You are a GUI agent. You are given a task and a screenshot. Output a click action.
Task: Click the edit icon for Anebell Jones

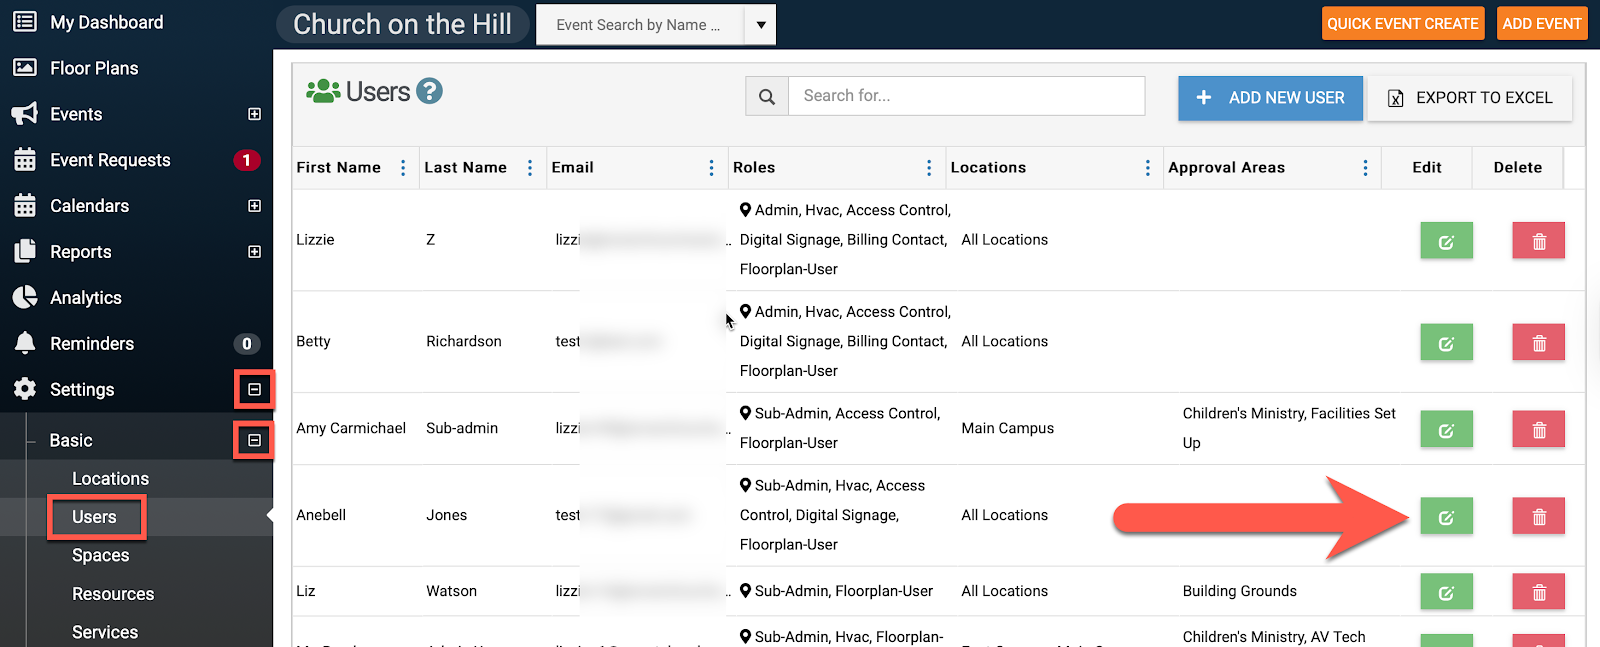pos(1446,517)
